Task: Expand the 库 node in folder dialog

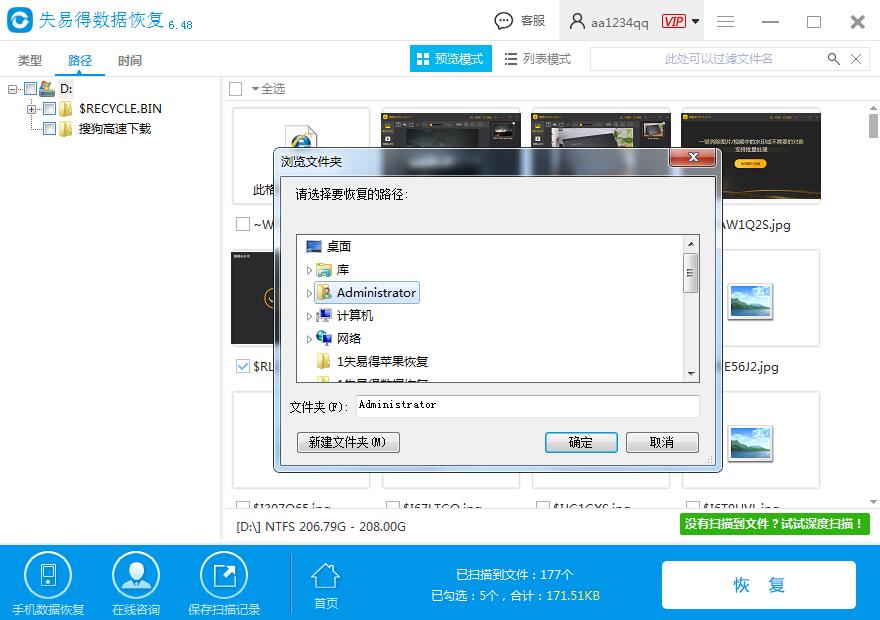Action: pyautogui.click(x=309, y=270)
